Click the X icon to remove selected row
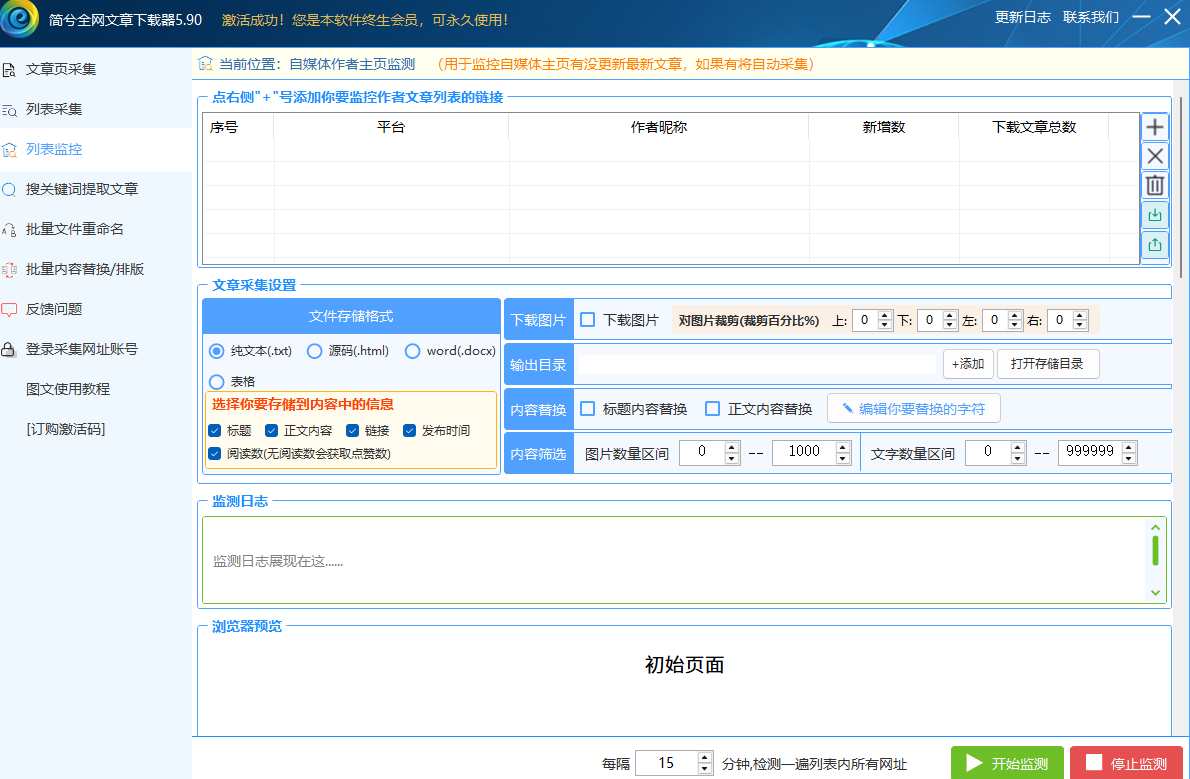Viewport: 1190px width, 779px height. (1155, 156)
